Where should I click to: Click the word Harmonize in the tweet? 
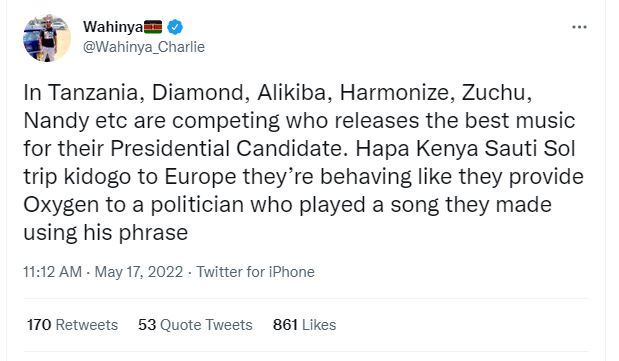point(395,93)
